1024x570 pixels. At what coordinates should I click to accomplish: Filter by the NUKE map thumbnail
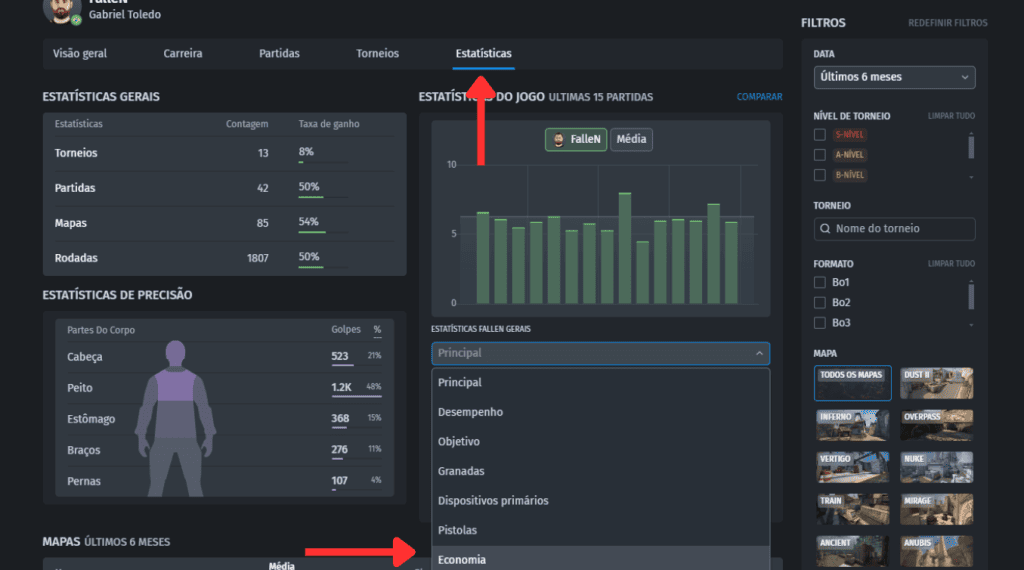(936, 467)
